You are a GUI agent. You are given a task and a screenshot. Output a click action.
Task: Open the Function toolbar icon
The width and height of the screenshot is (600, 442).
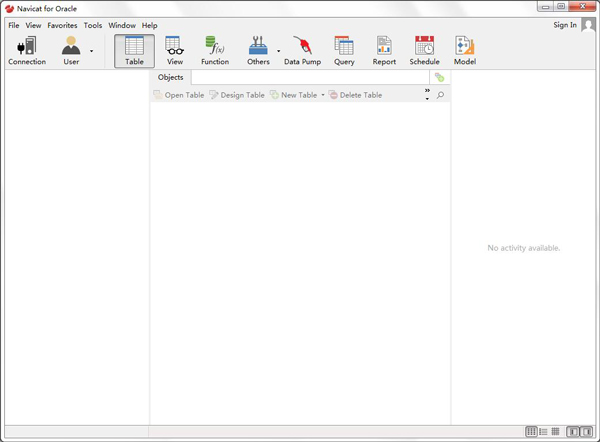(x=215, y=51)
